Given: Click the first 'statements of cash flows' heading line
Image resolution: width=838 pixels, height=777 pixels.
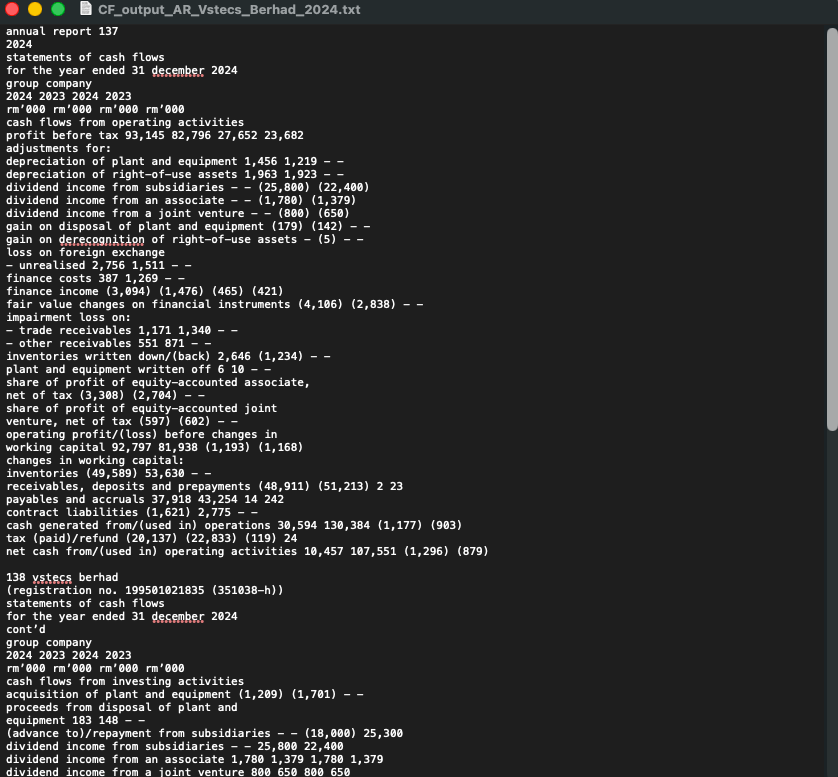Looking at the screenshot, I should coord(86,58).
